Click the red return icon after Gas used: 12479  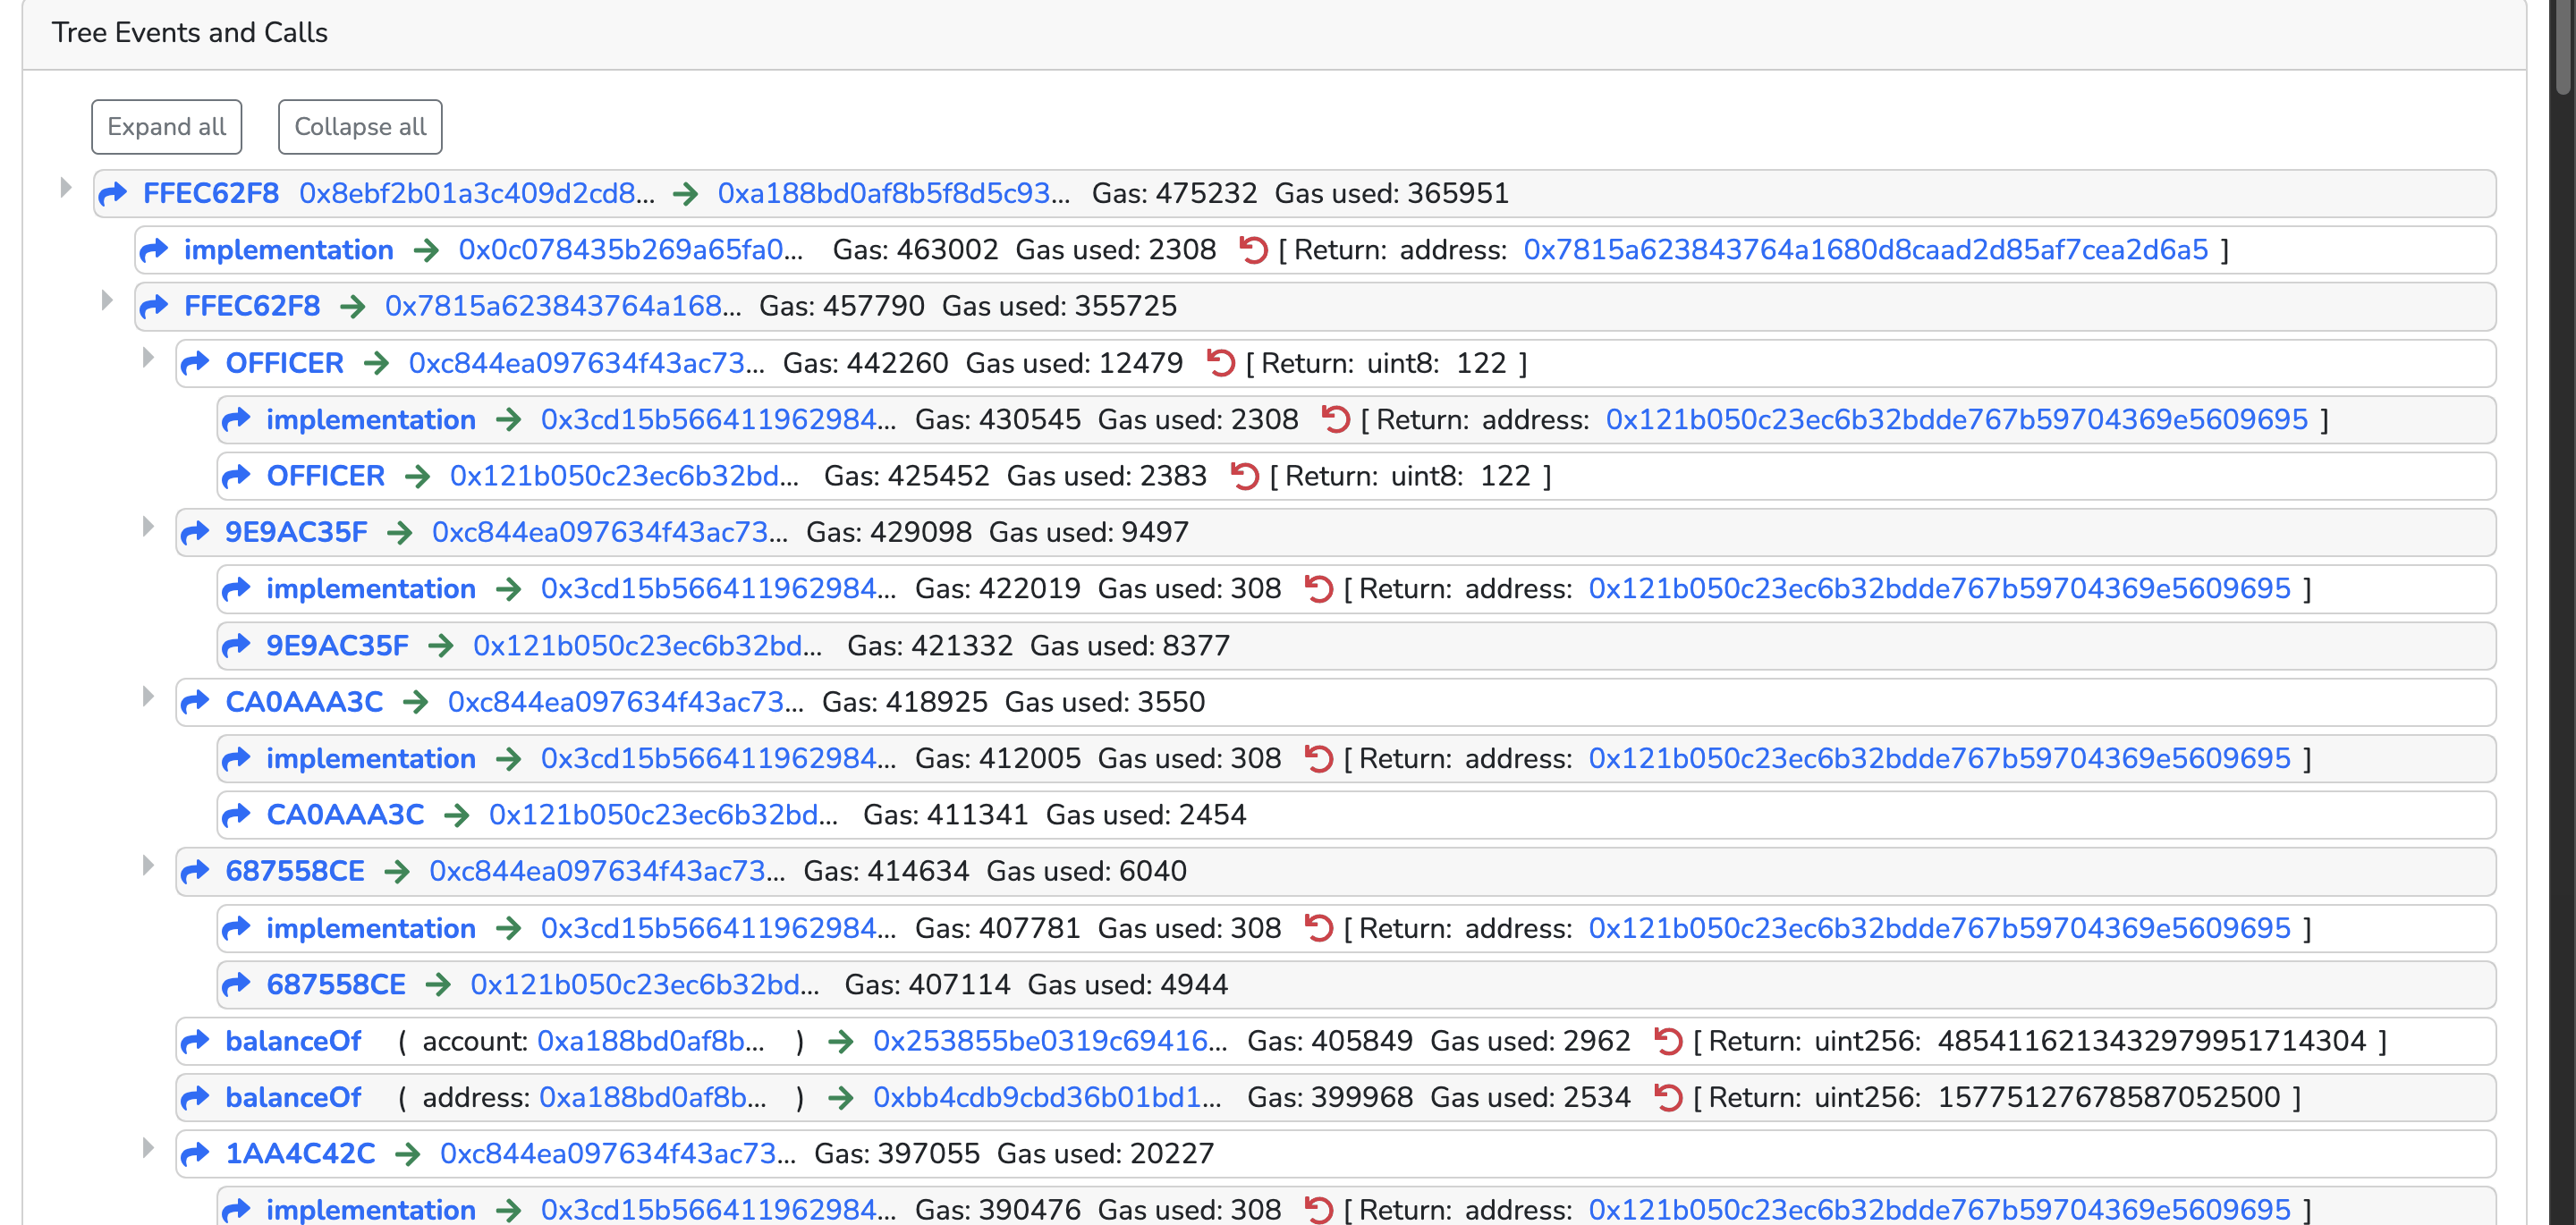(x=1220, y=363)
